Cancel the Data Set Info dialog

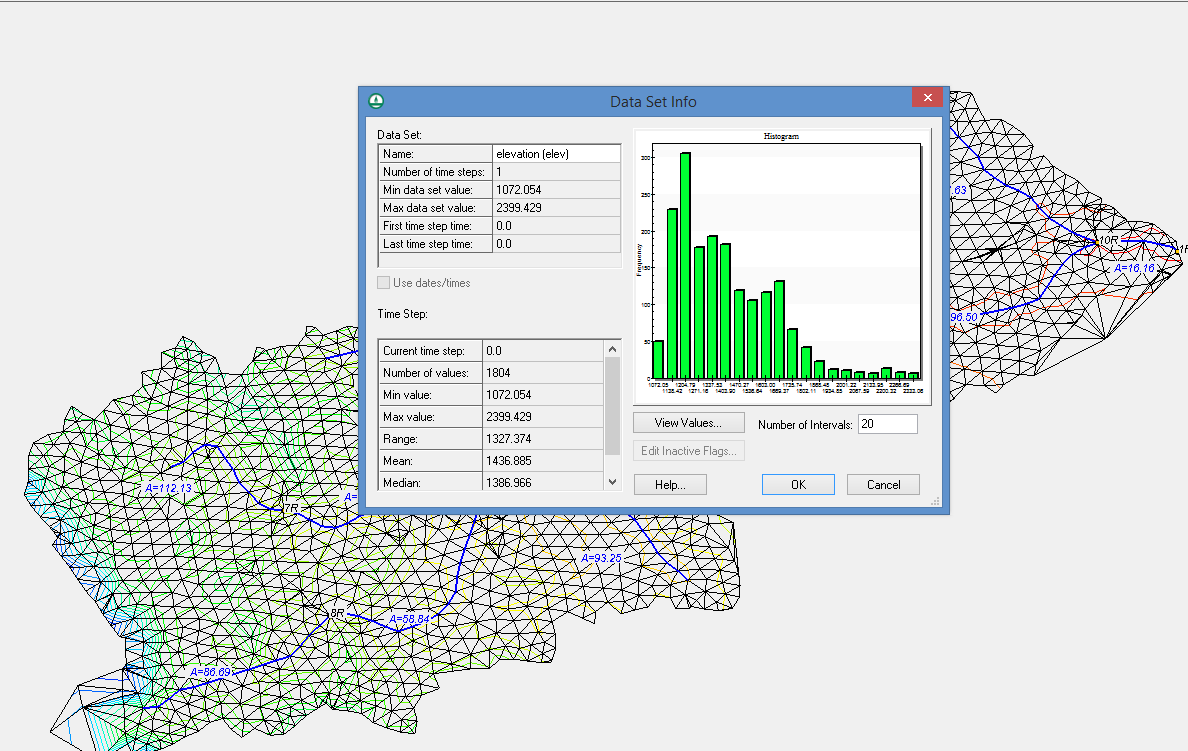[883, 485]
